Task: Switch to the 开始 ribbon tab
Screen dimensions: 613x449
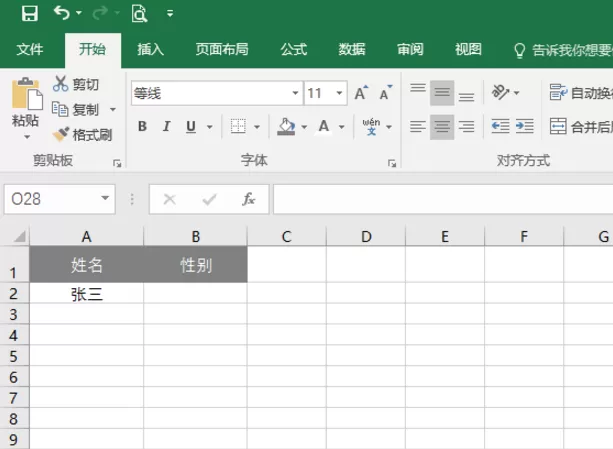Action: (92, 49)
